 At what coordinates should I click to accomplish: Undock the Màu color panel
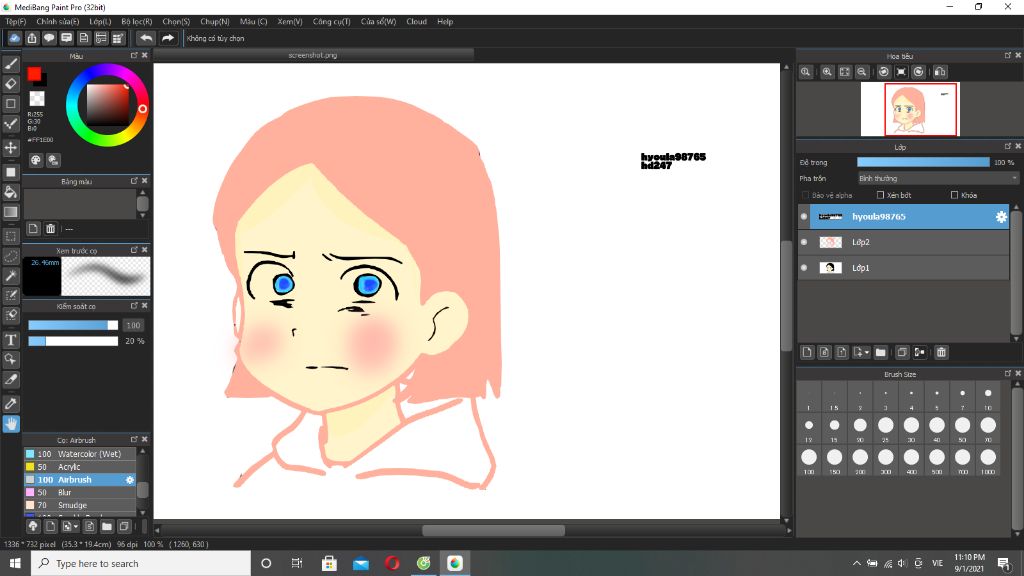click(x=134, y=56)
